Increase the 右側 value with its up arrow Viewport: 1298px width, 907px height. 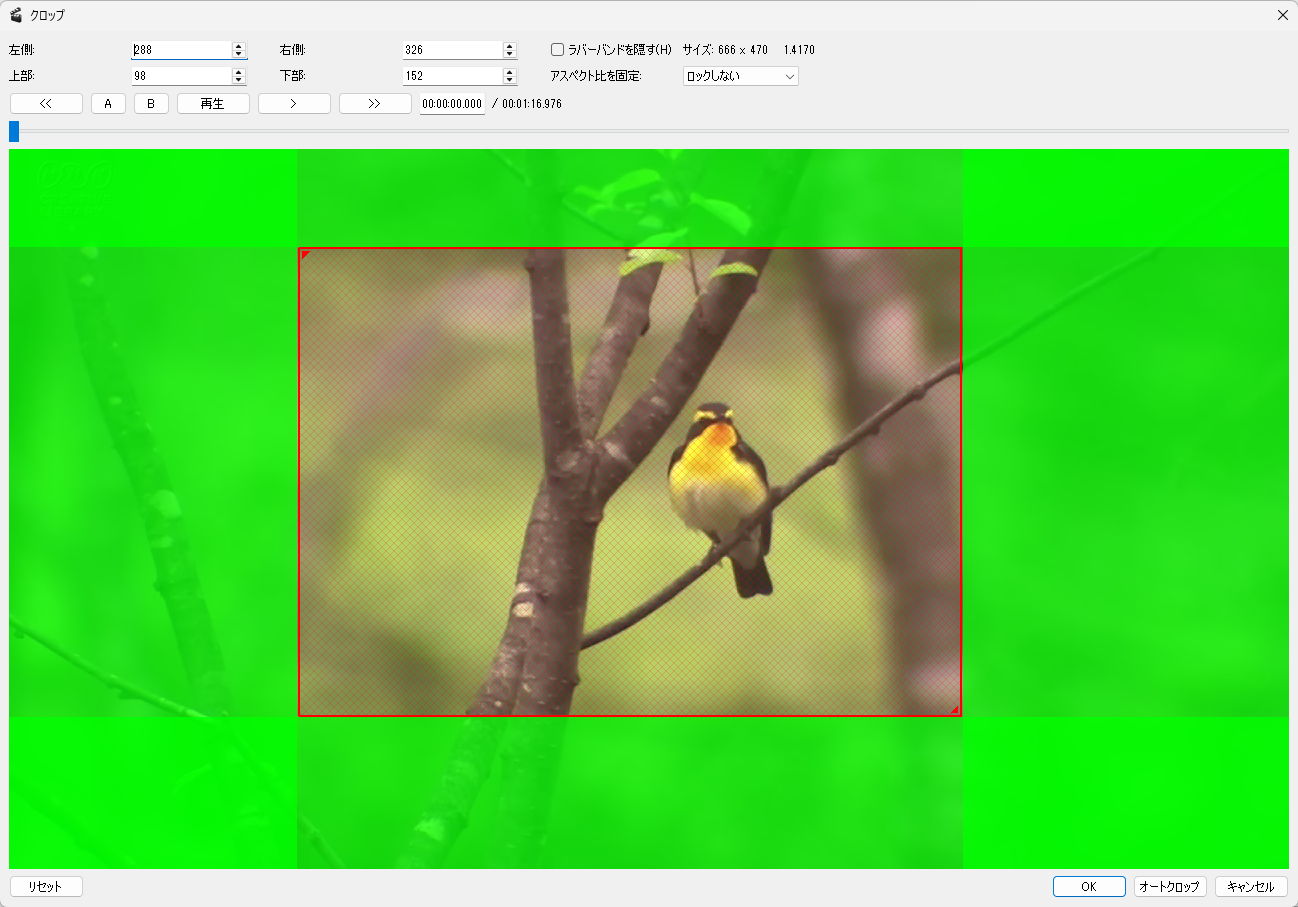[510, 46]
